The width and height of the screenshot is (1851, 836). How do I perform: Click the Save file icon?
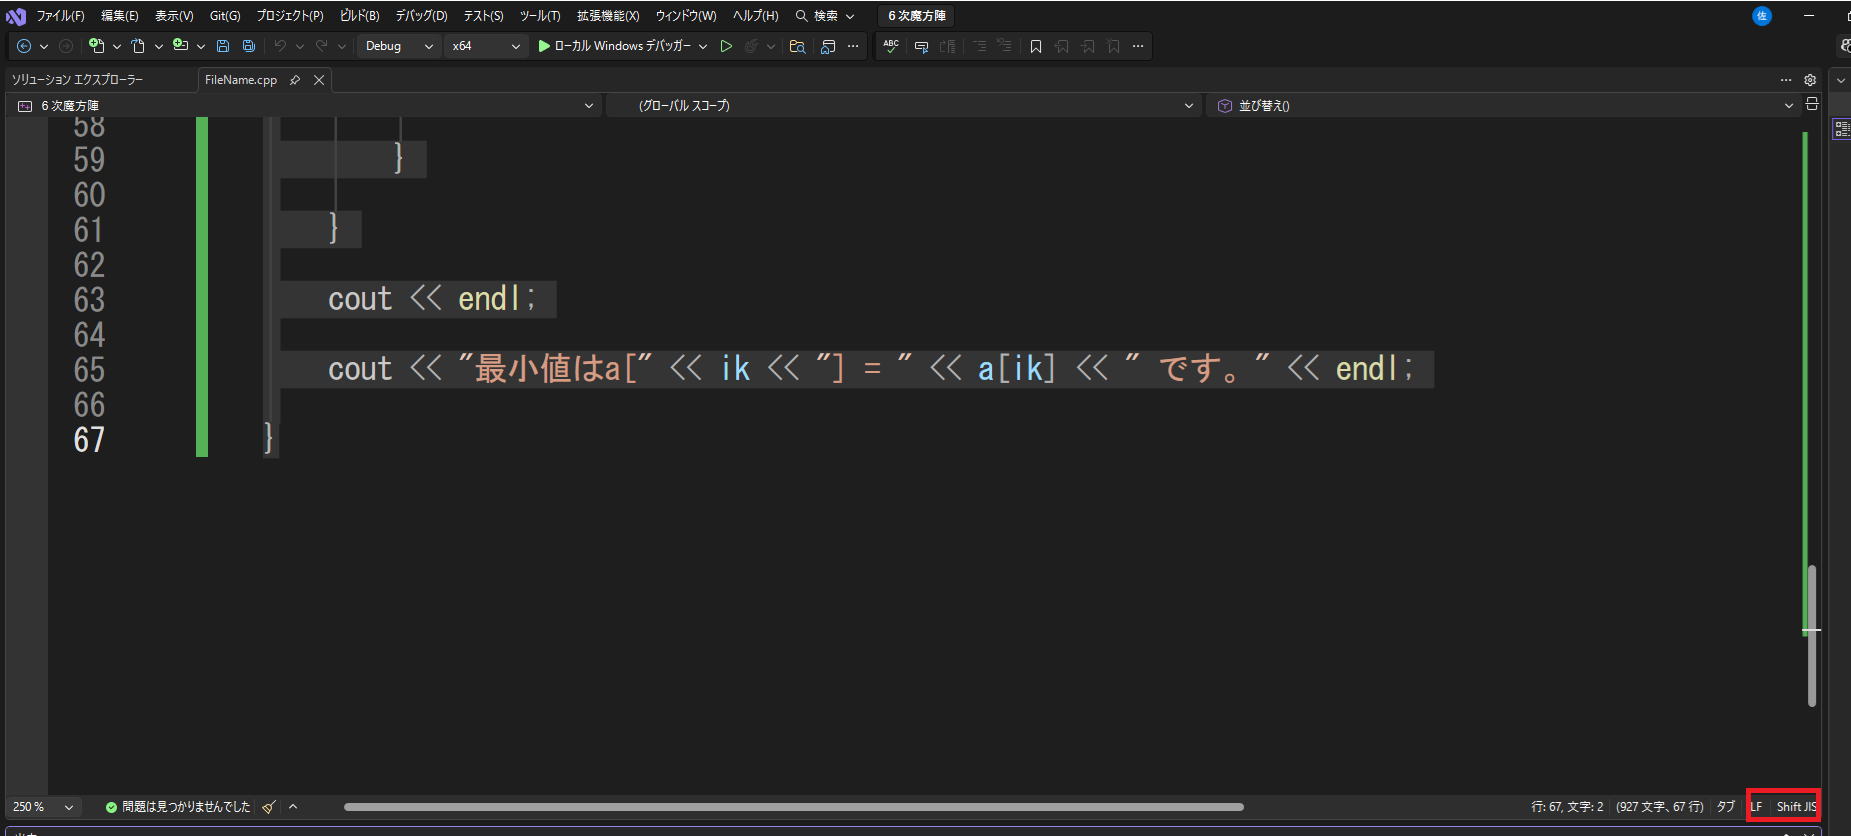223,46
